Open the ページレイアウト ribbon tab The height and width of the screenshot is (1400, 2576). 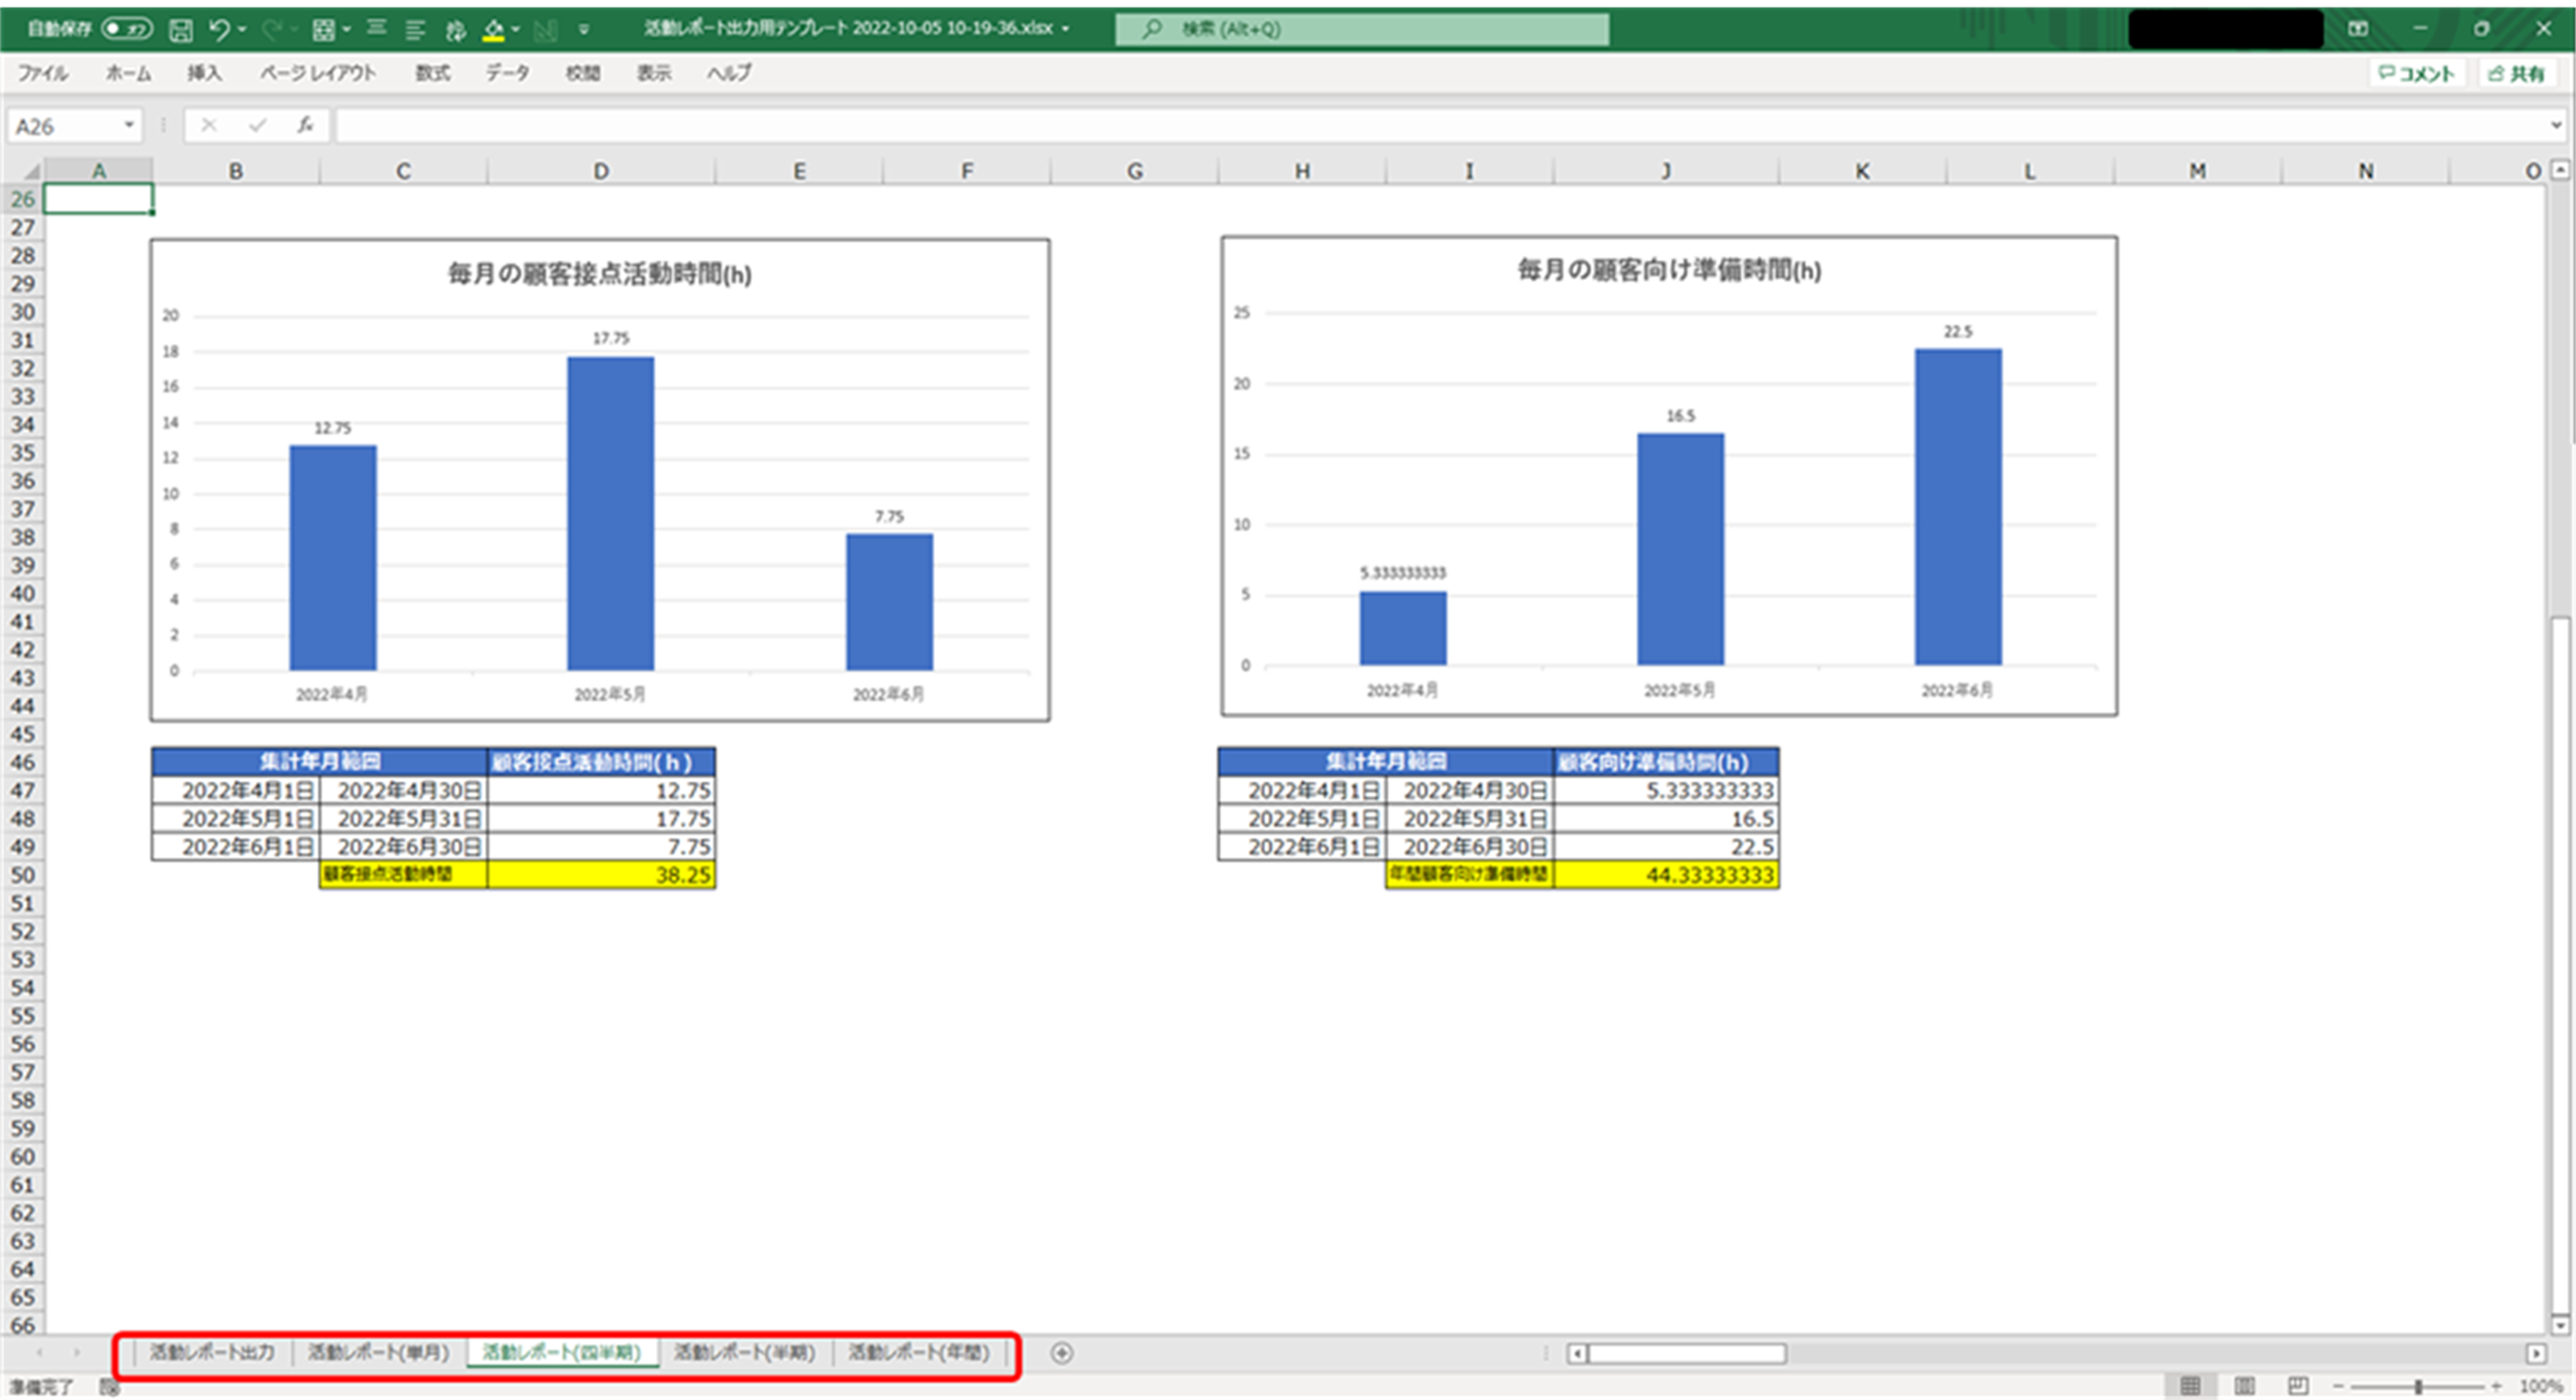[x=318, y=73]
